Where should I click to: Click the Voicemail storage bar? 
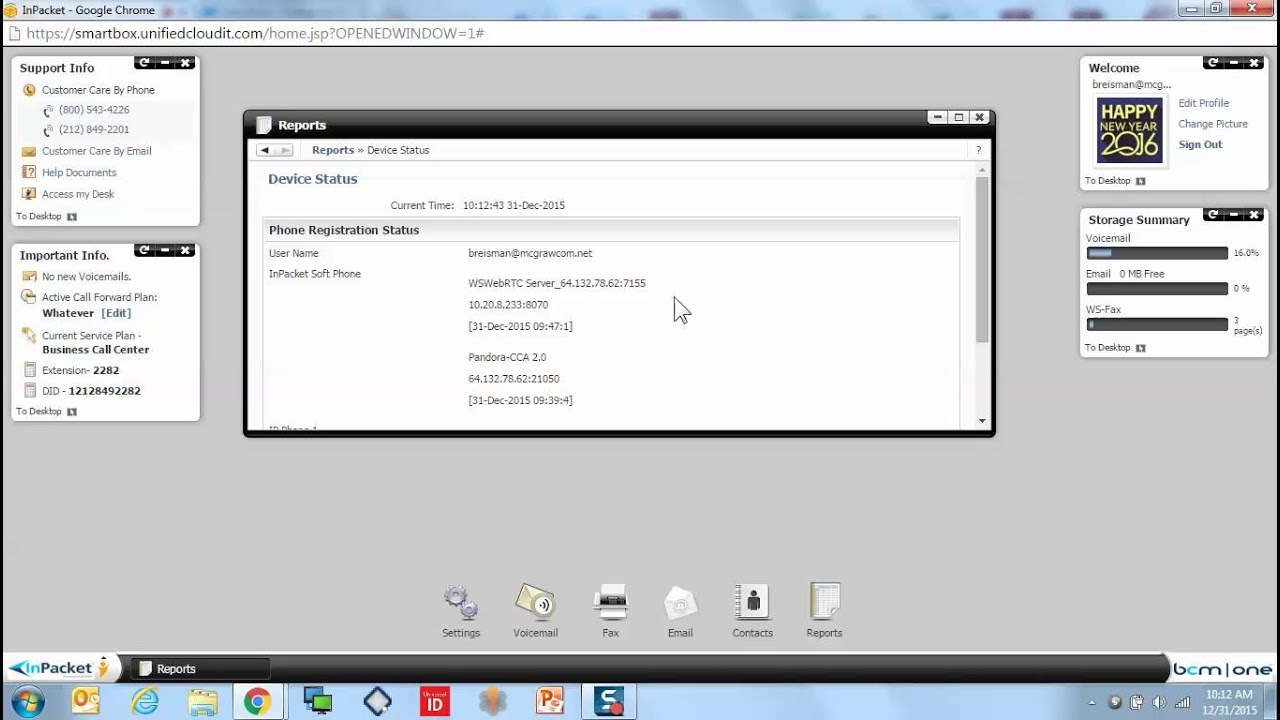pos(1157,254)
